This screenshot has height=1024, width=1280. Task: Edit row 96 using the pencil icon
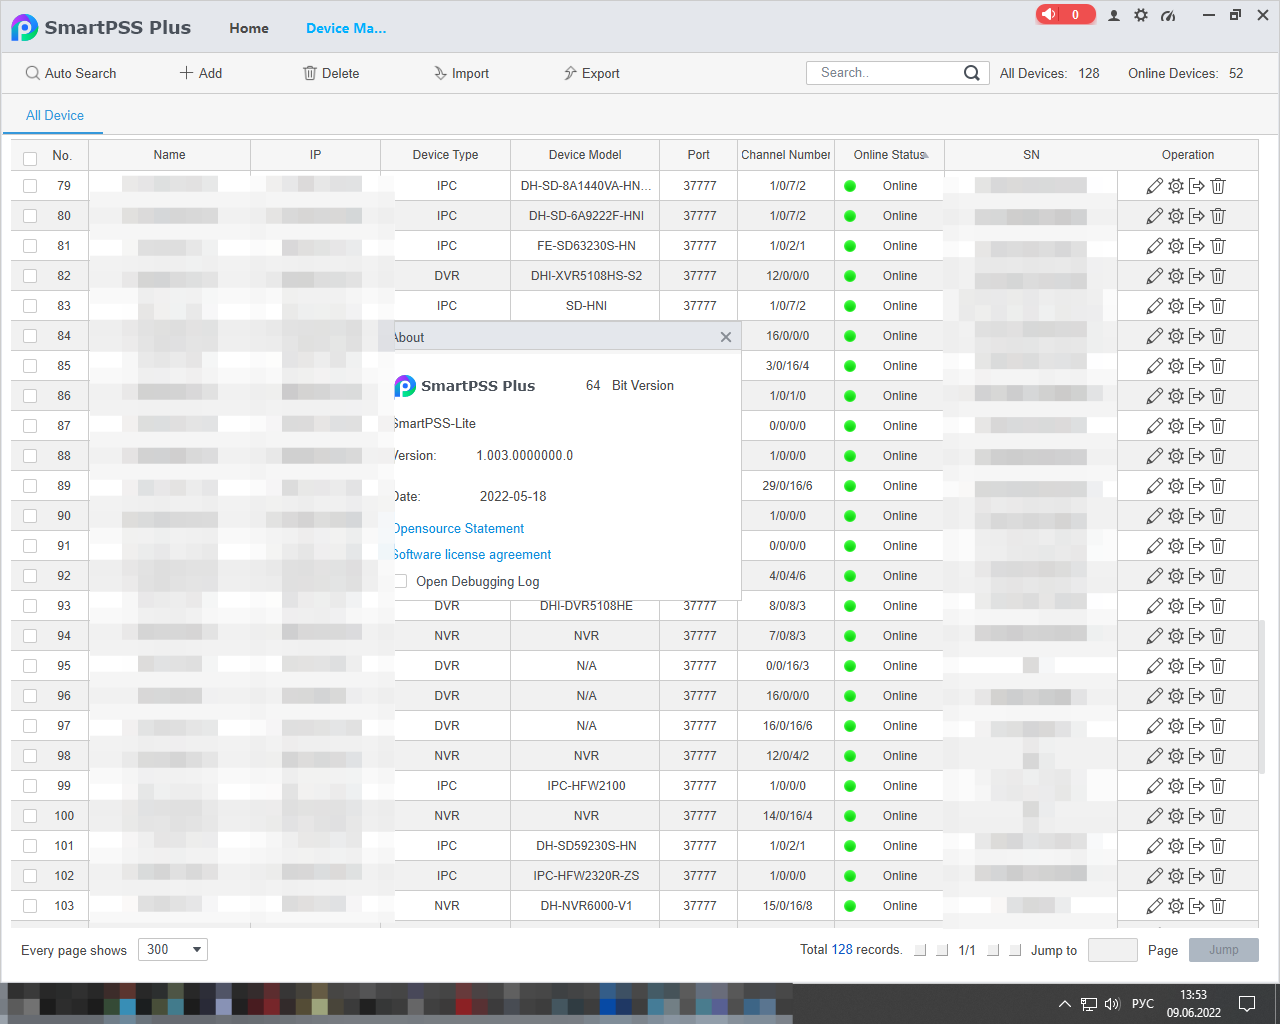click(x=1154, y=696)
